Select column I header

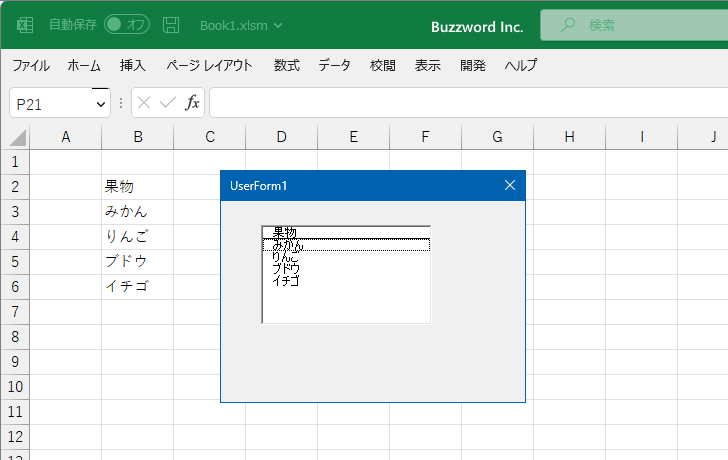click(x=641, y=137)
